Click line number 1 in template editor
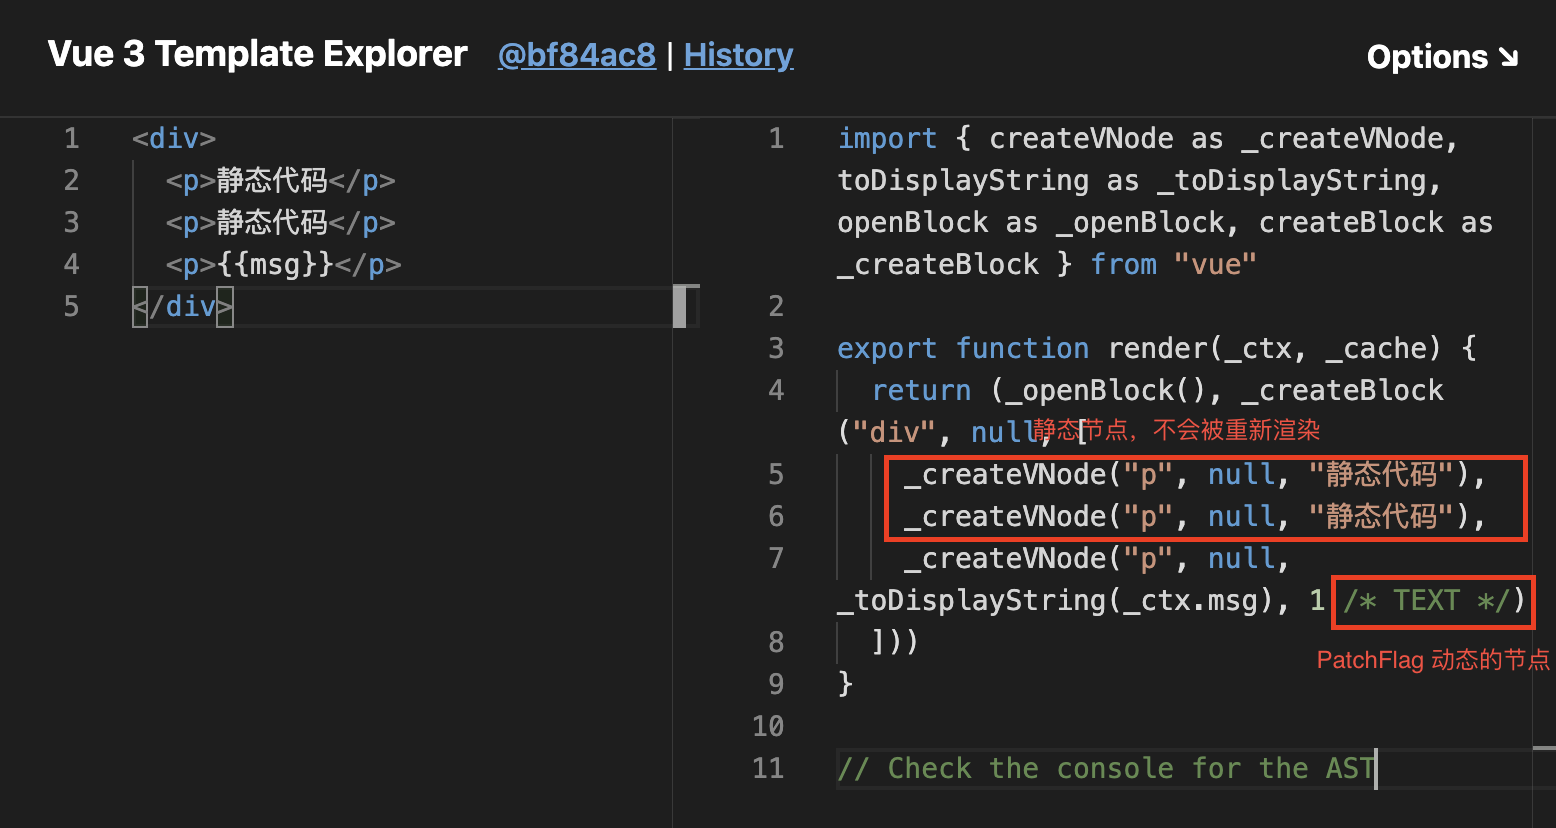The image size is (1556, 828). click(x=71, y=138)
